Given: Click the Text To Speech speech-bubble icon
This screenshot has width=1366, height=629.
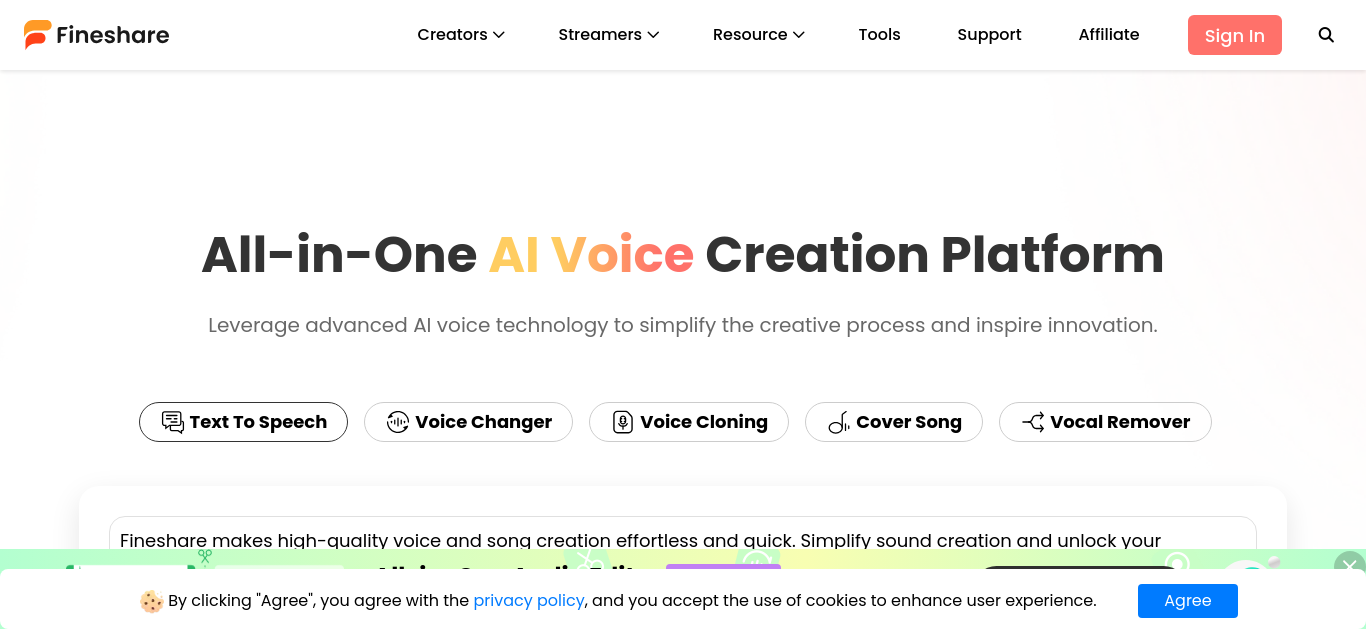Looking at the screenshot, I should 173,422.
